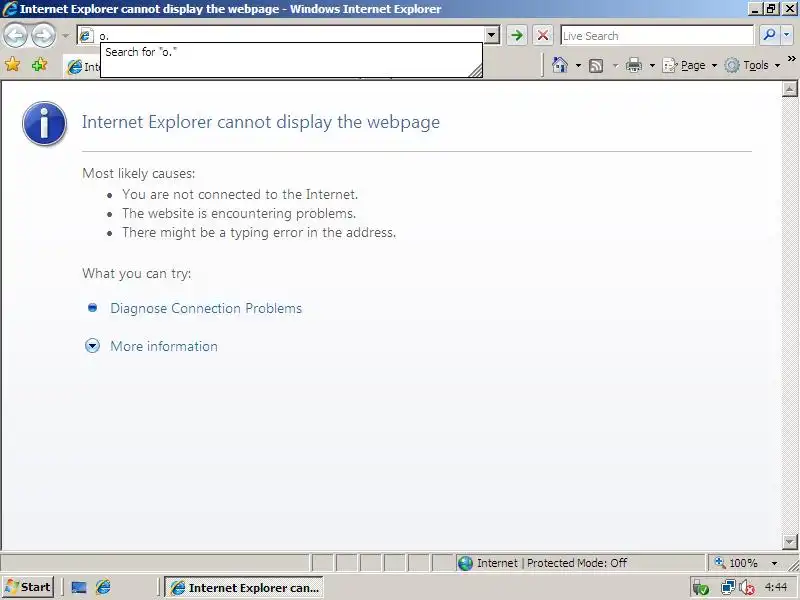
Task: Open the Favorites Center star icon
Action: (13, 65)
